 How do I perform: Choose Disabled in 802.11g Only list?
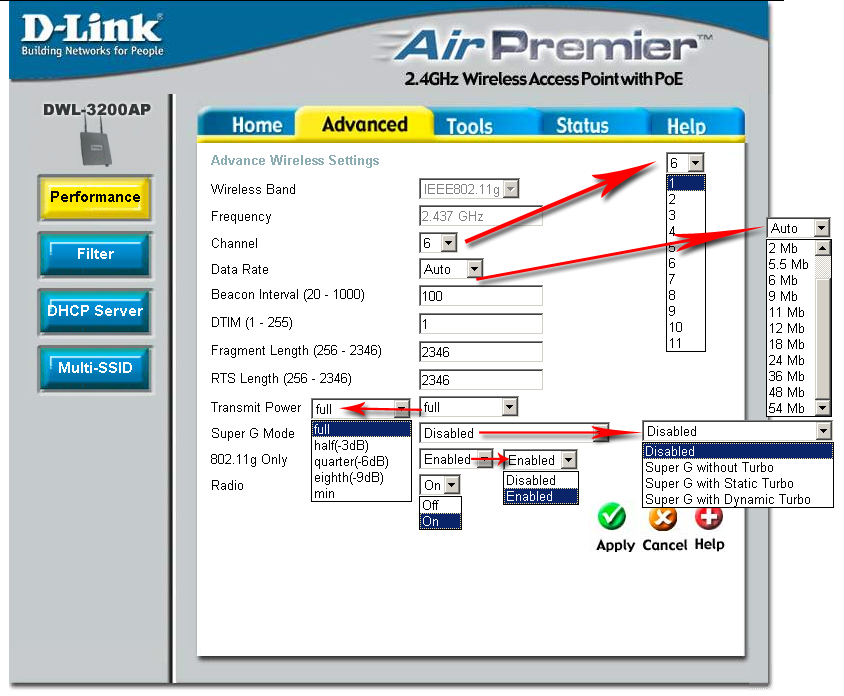(x=540, y=480)
